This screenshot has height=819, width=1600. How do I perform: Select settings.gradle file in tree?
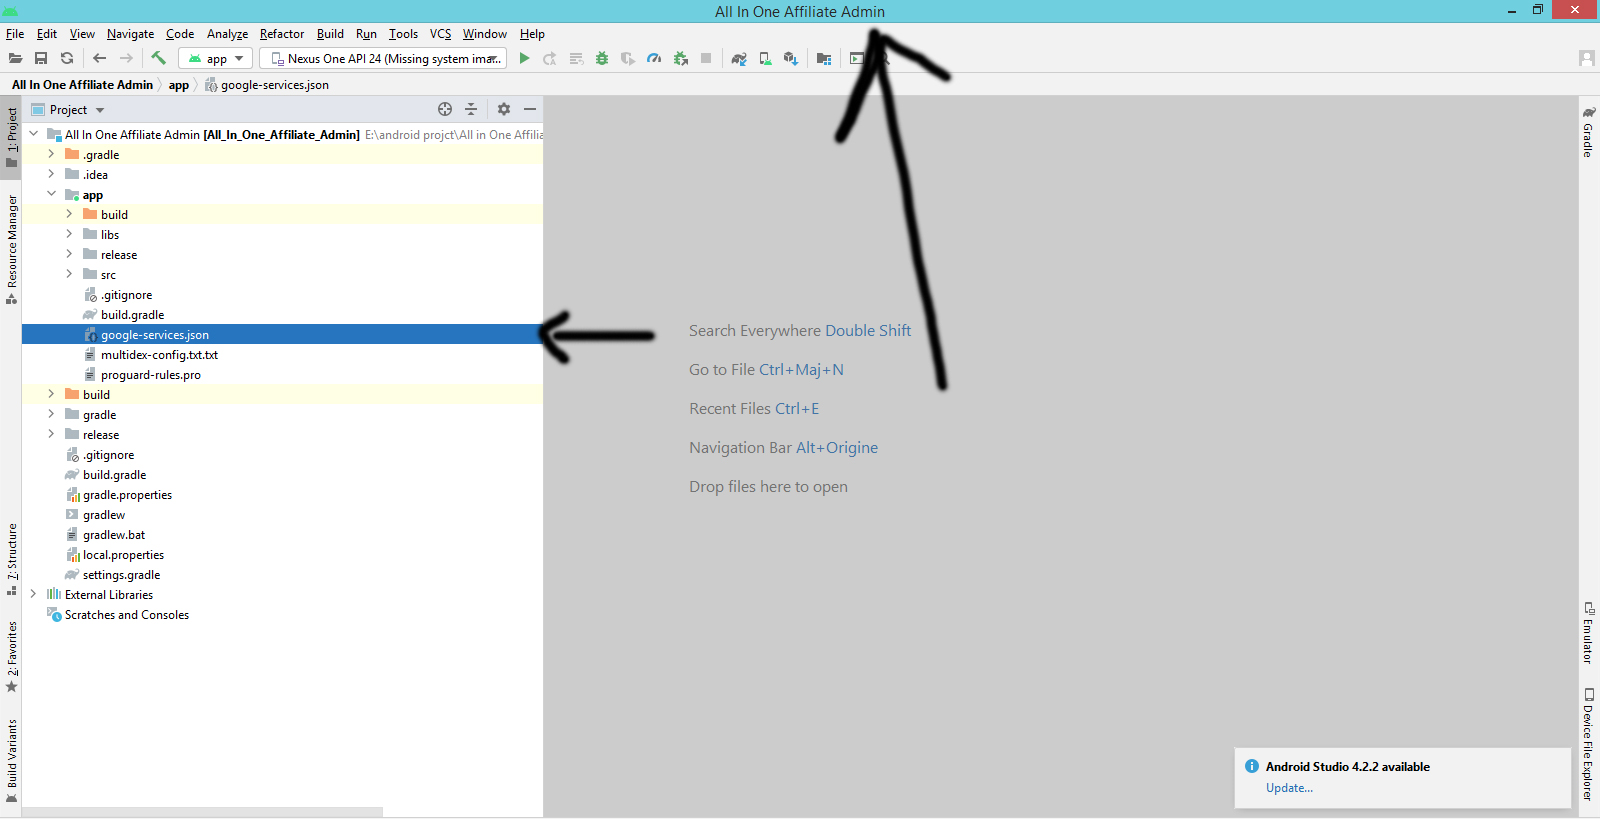pyautogui.click(x=121, y=575)
